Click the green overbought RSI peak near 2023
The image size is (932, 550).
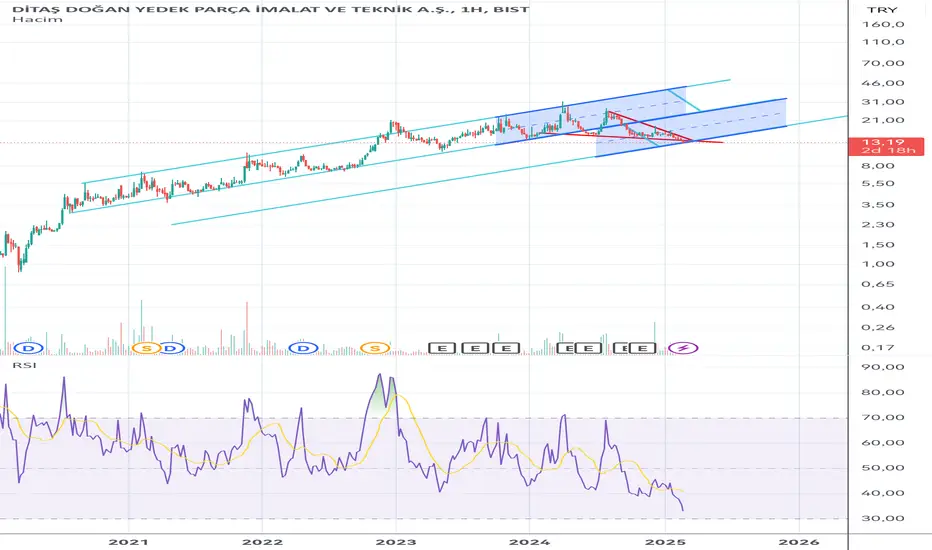(379, 395)
